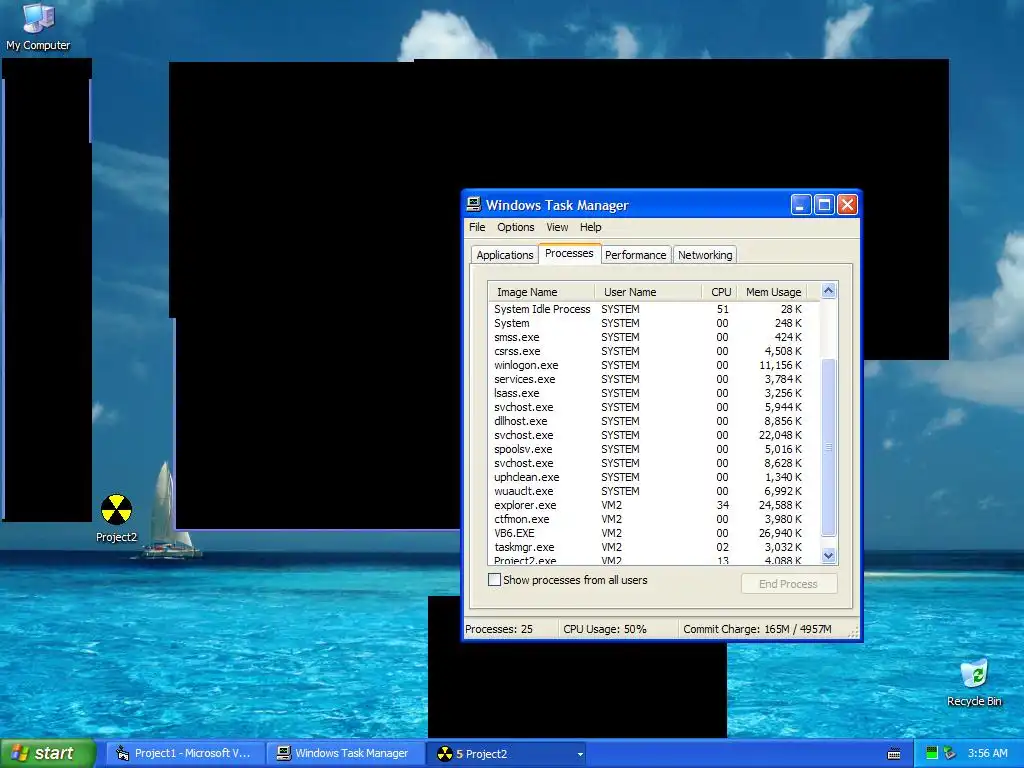
Task: Click the Processes: 25 status bar entry
Action: (x=509, y=629)
